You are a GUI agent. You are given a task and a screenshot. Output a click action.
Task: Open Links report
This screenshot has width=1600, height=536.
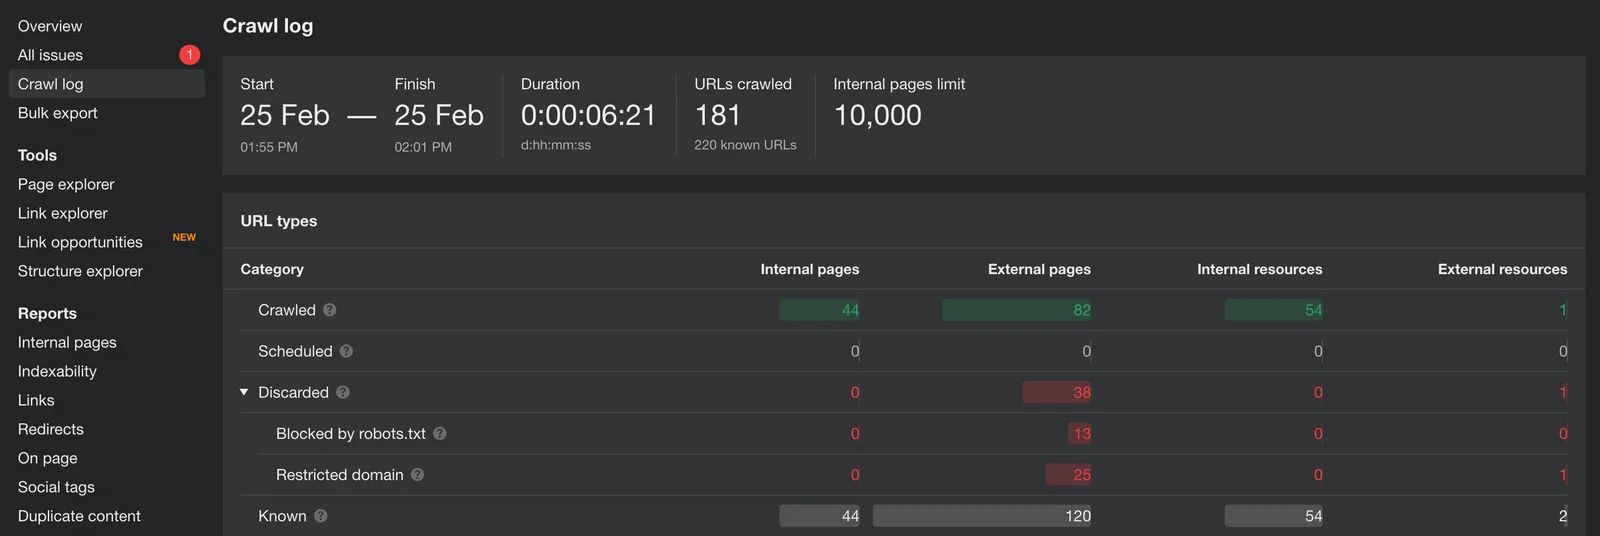pyautogui.click(x=36, y=400)
